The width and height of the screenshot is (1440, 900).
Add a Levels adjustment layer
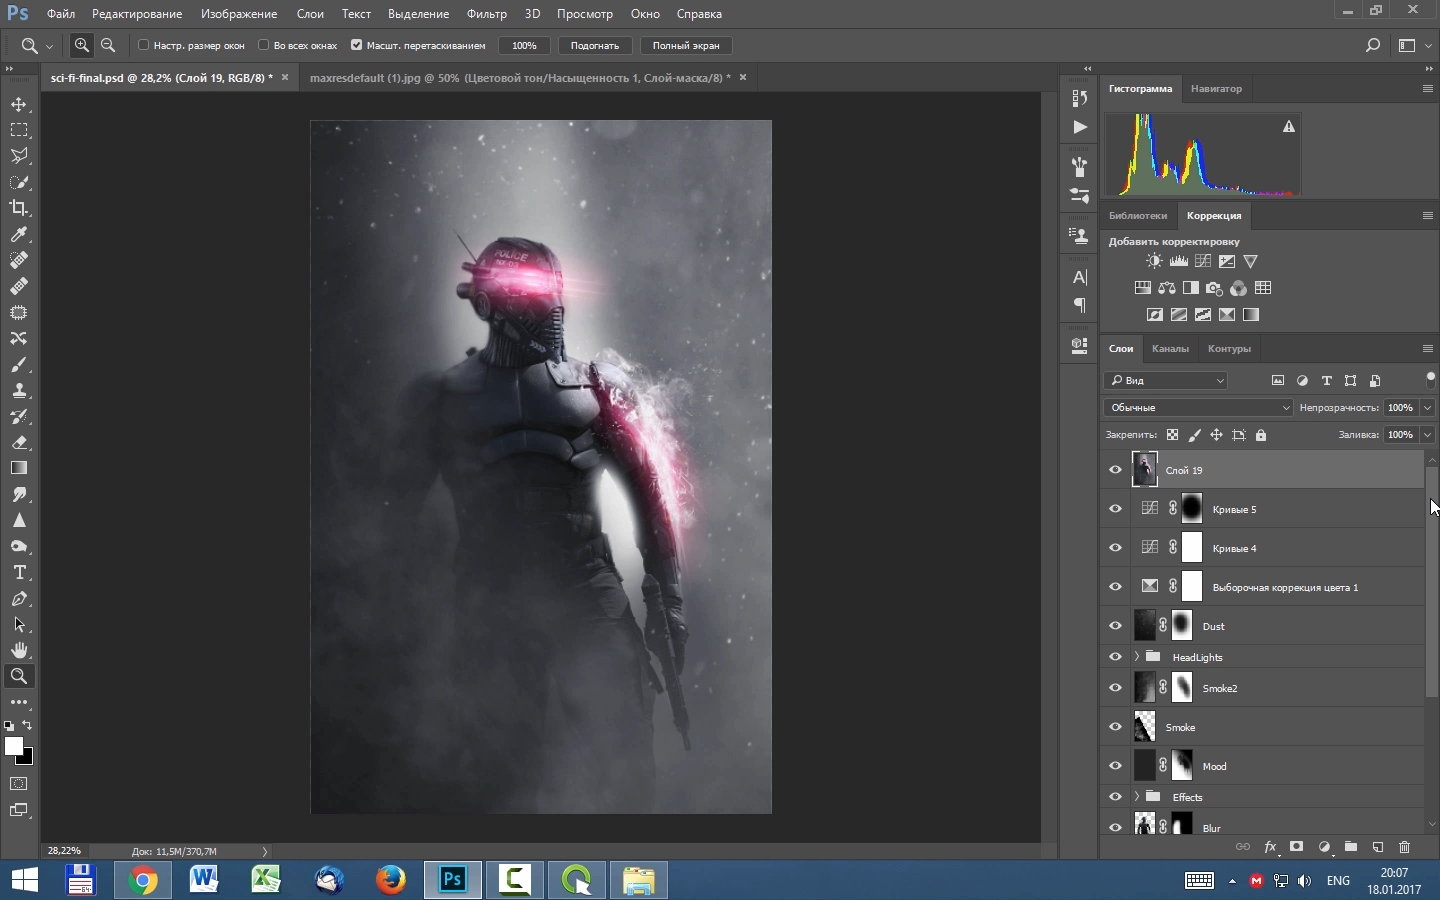tap(1179, 262)
